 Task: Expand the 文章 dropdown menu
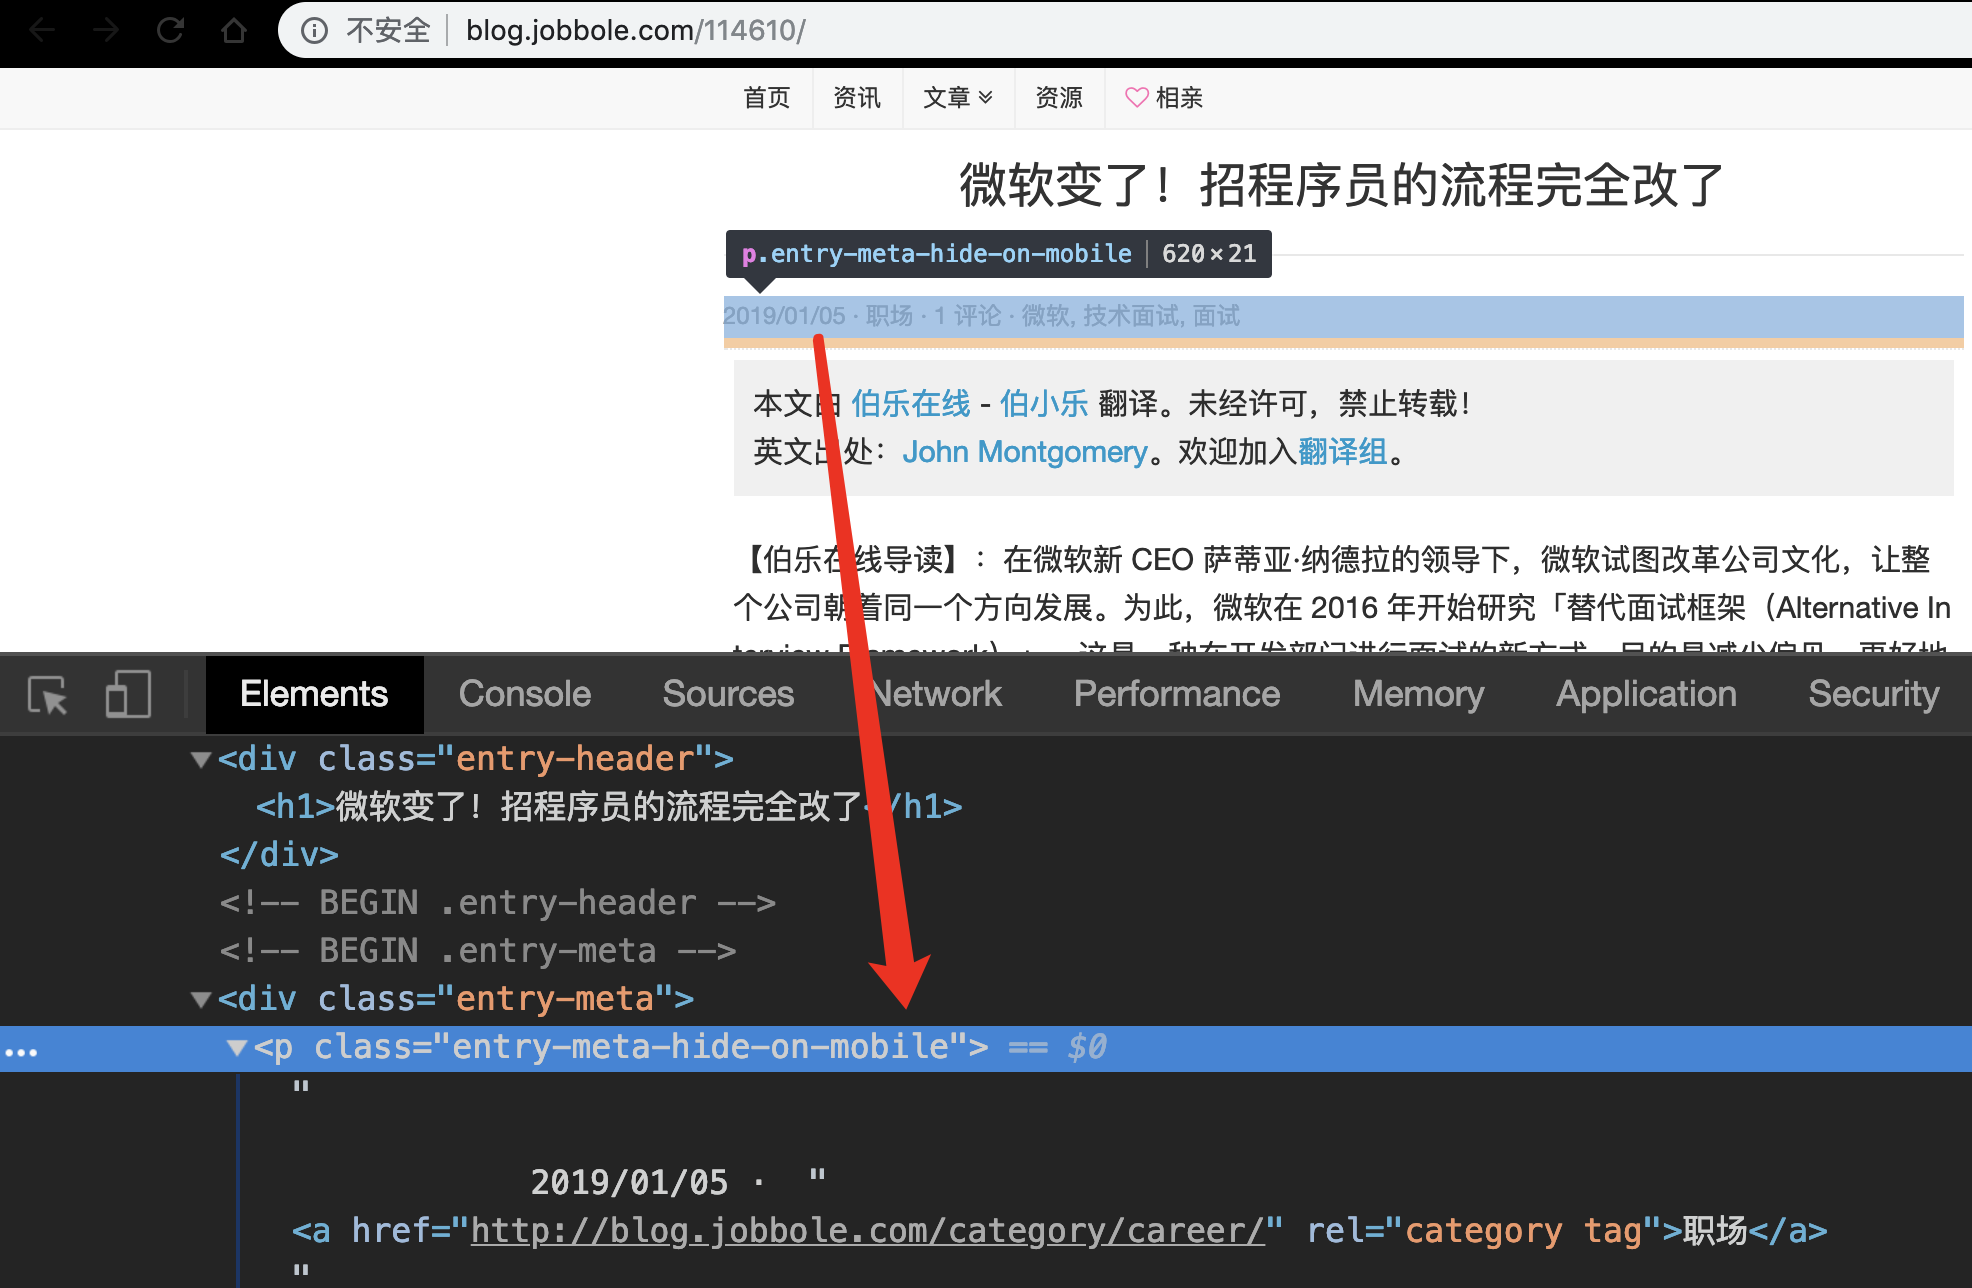[x=957, y=97]
